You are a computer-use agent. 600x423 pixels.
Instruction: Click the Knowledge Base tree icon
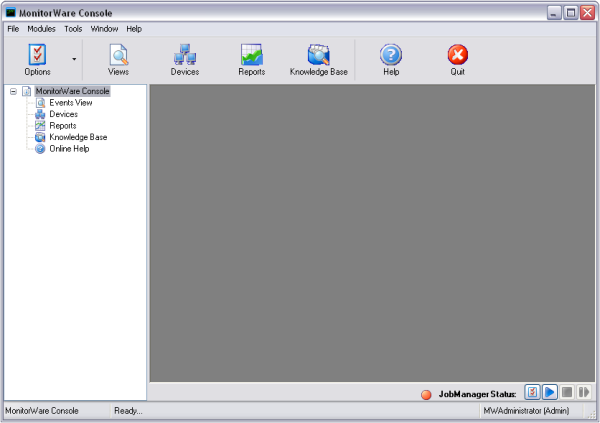pyautogui.click(x=40, y=137)
